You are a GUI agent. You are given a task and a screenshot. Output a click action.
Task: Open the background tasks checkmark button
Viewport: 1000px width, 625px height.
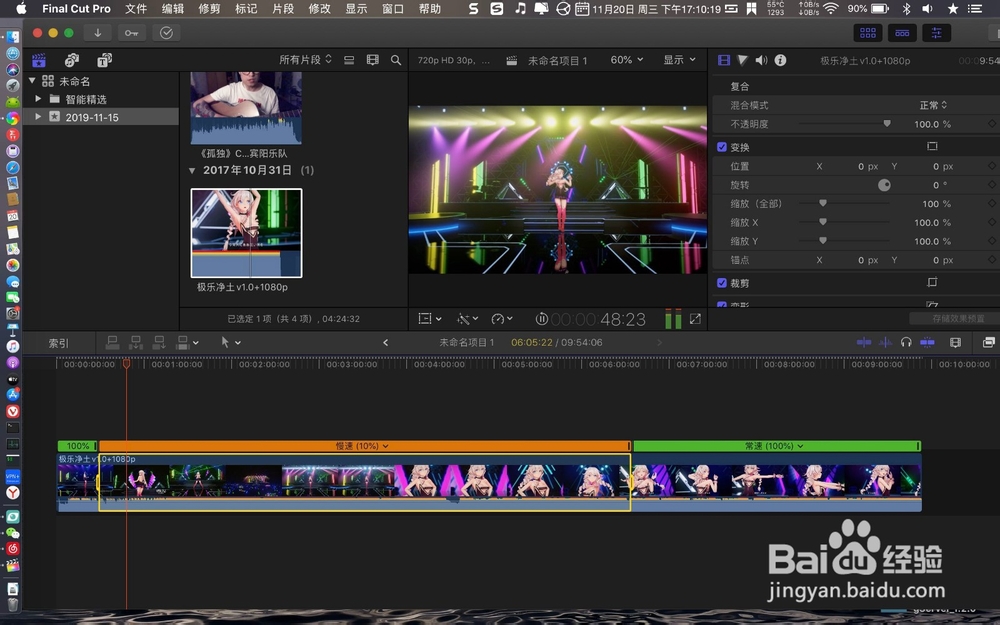coord(166,33)
